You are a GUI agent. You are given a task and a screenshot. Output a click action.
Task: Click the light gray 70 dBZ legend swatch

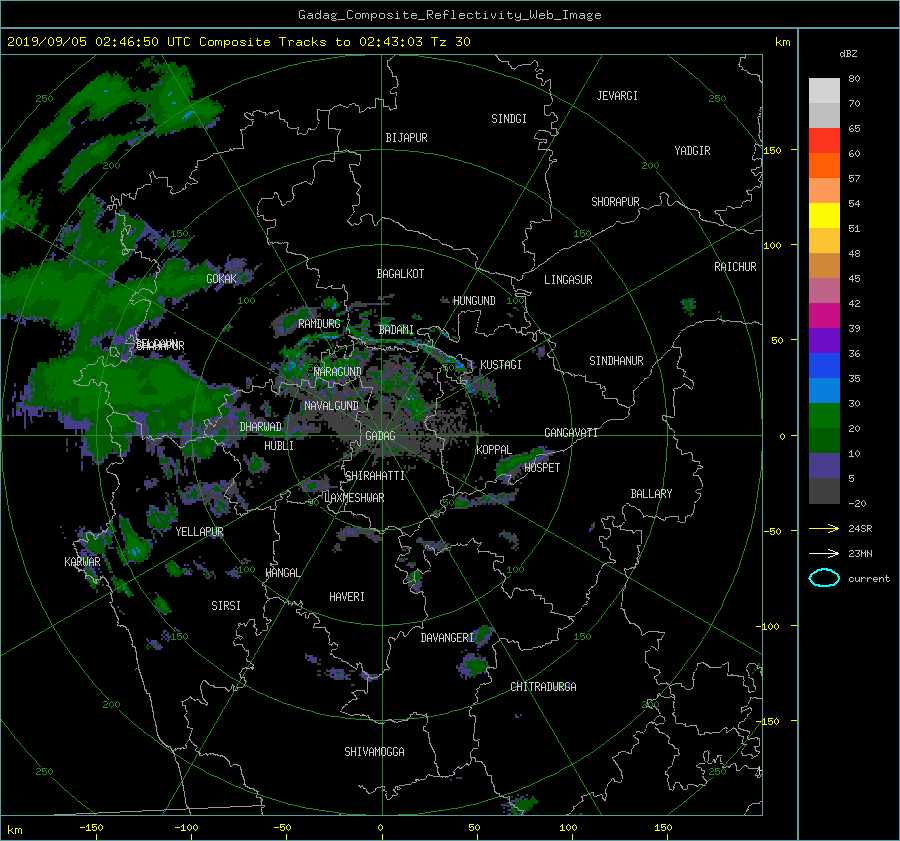[x=824, y=91]
